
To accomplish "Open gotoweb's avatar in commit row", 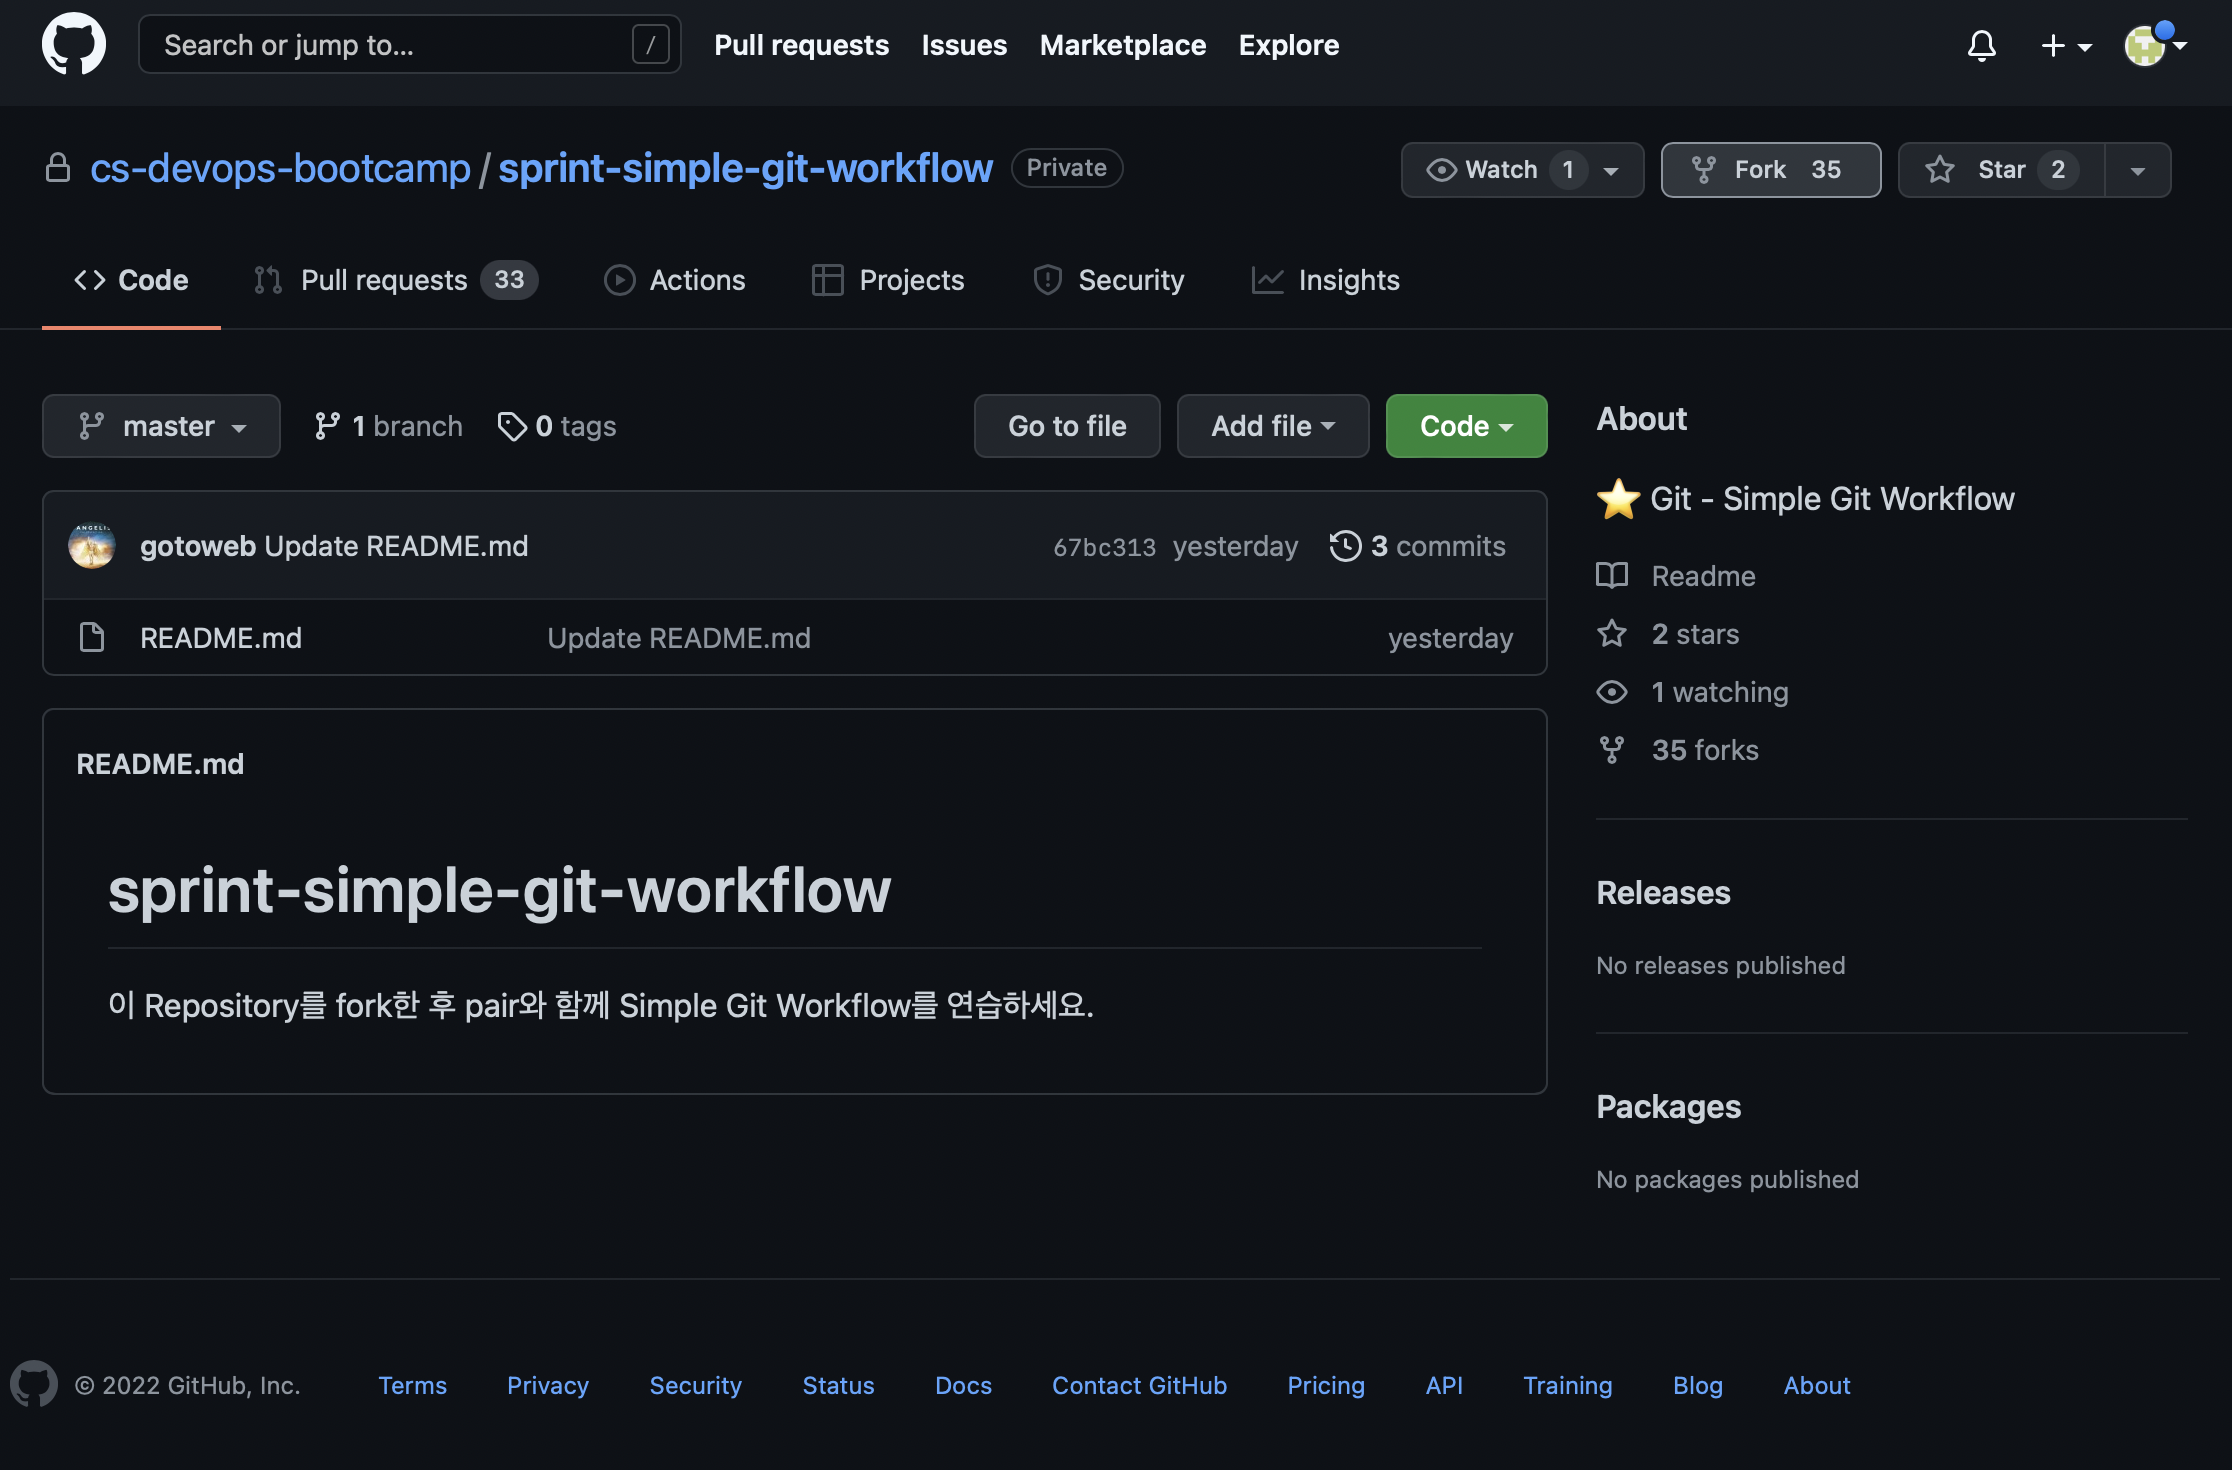I will pyautogui.click(x=92, y=546).
